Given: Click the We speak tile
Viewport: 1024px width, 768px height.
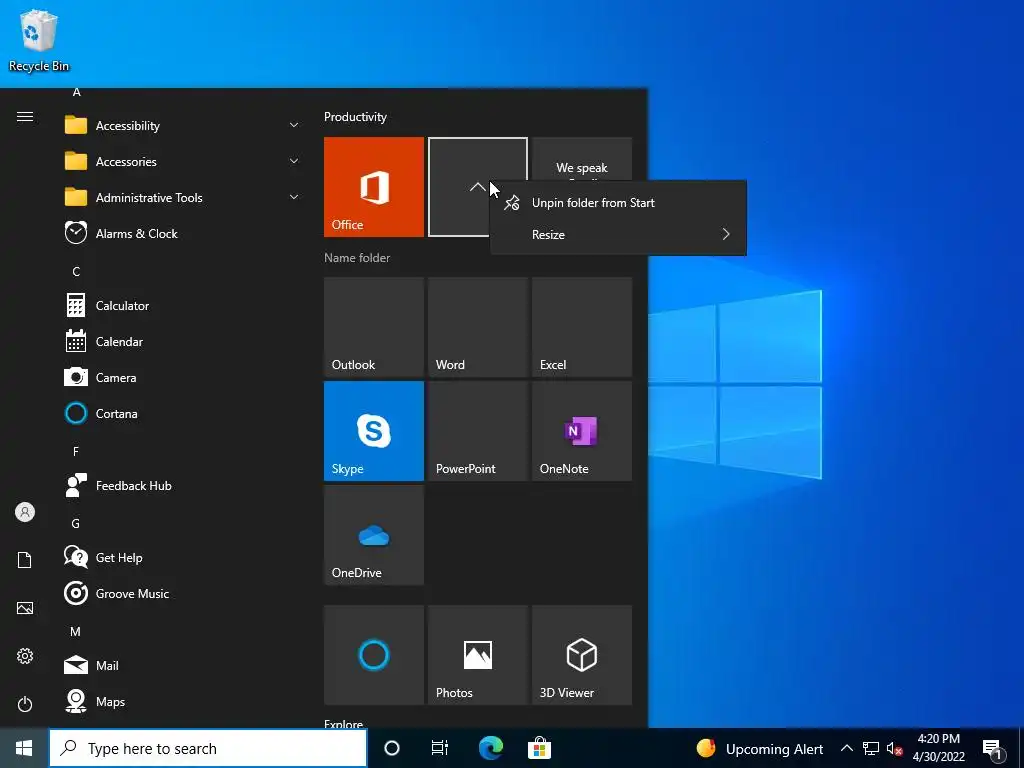Looking at the screenshot, I should [x=582, y=158].
